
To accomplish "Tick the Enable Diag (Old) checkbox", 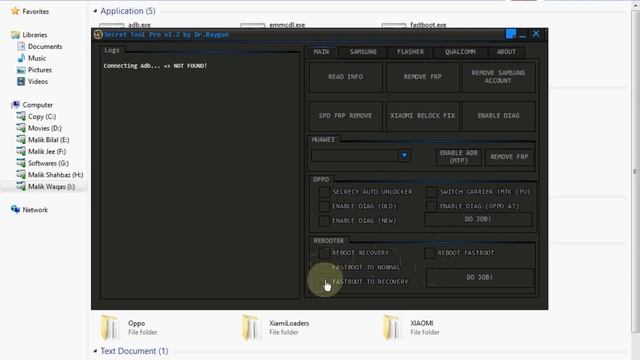I will 324,206.
